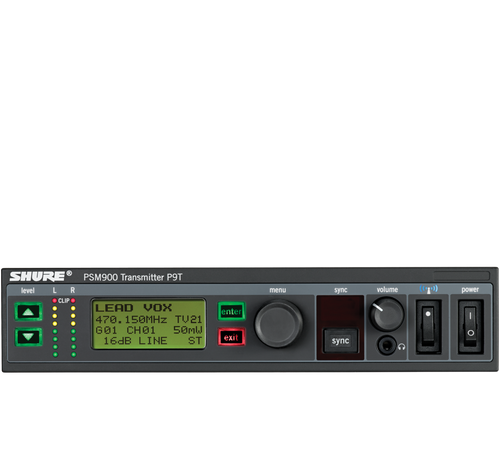Click the 'level' label text
500x455 pixels.
[28, 290]
